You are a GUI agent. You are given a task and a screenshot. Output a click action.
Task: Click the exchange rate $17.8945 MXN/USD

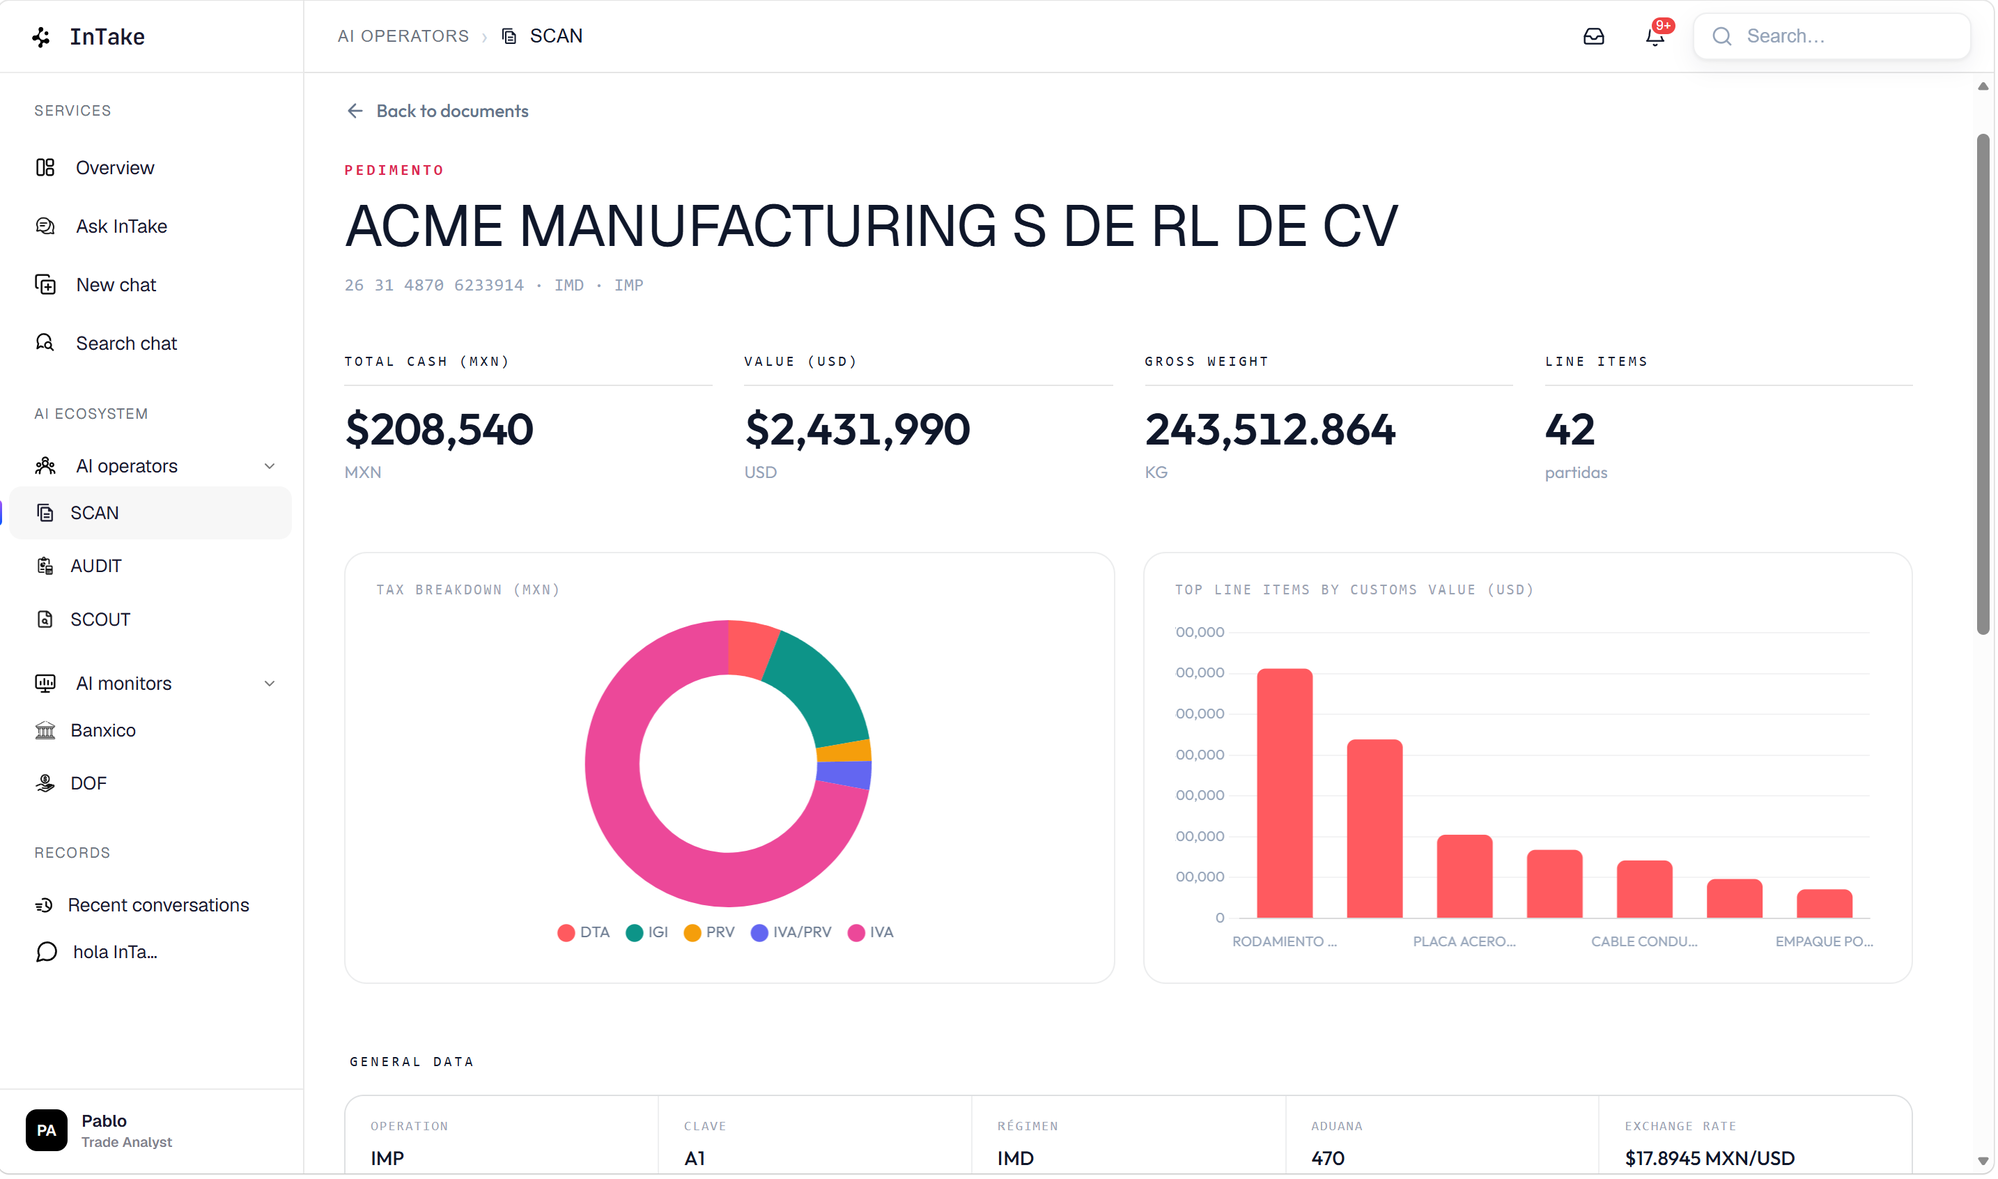coord(1712,1160)
